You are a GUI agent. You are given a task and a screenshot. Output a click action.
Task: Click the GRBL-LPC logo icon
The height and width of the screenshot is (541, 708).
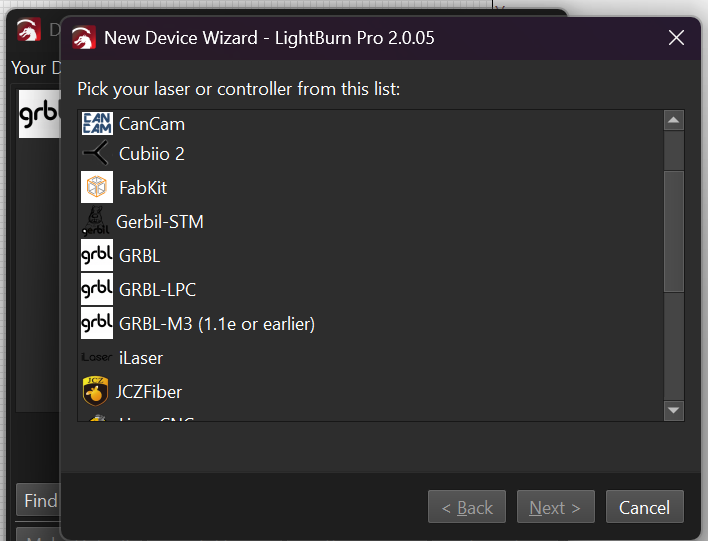[x=97, y=289]
